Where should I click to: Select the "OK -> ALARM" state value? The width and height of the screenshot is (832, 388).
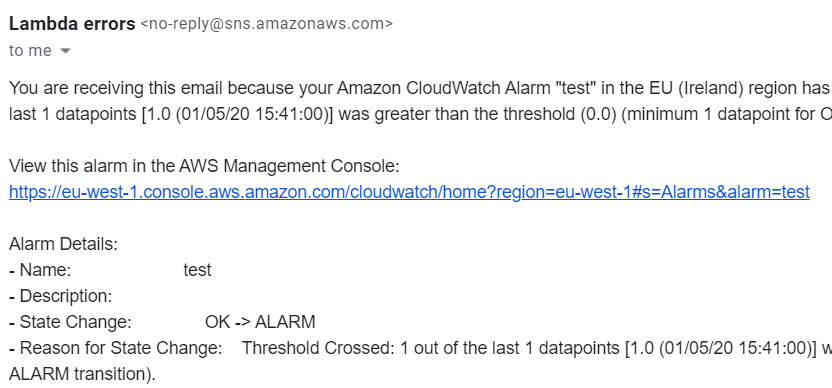(x=260, y=322)
